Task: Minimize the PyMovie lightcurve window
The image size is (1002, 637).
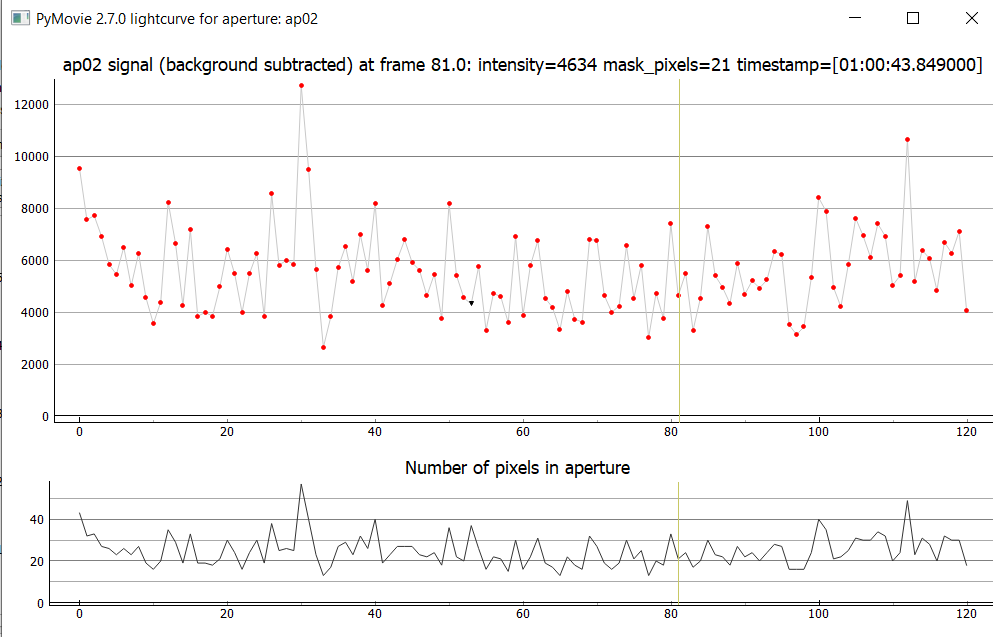Action: coord(853,18)
